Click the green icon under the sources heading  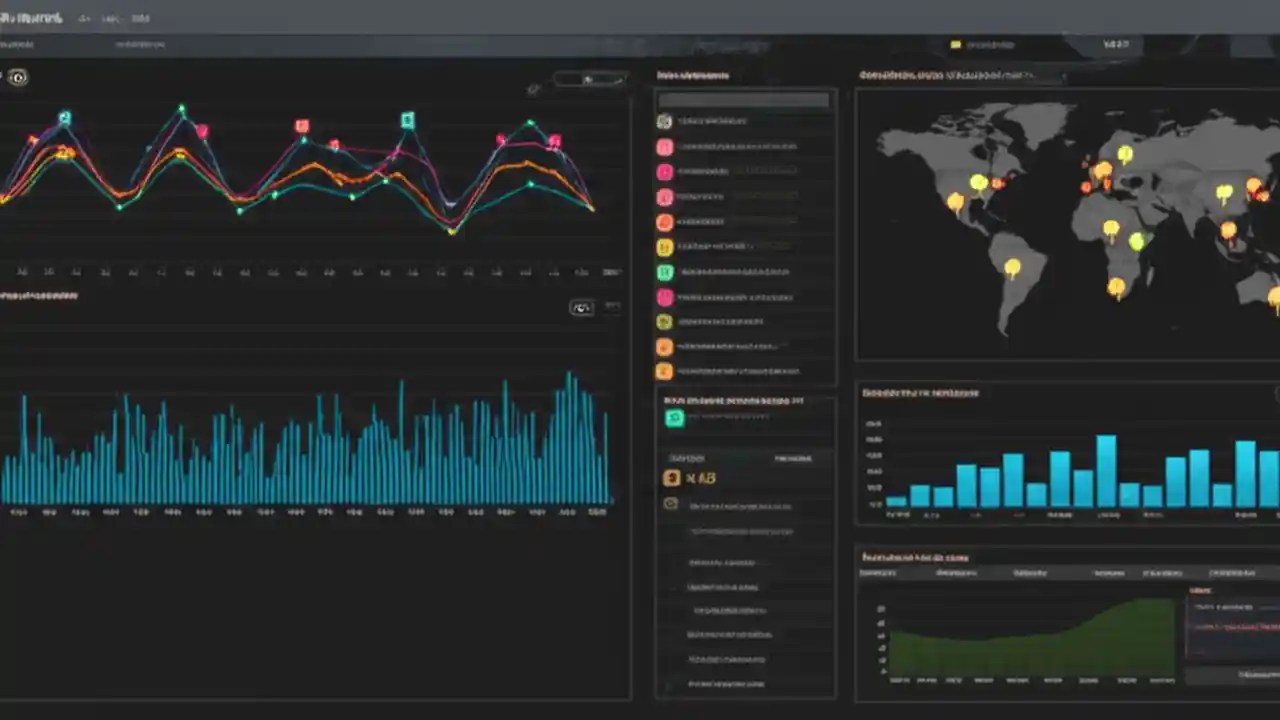pyautogui.click(x=675, y=418)
